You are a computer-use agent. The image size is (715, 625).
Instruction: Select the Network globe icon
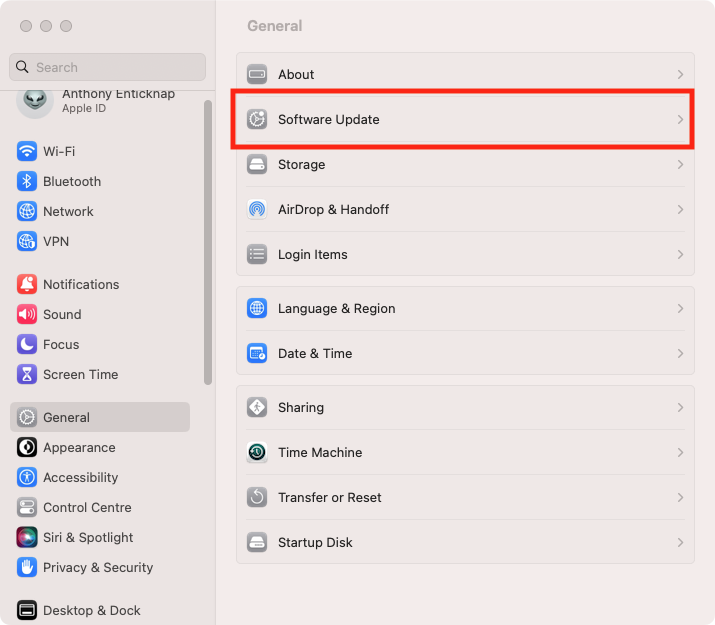(x=27, y=212)
